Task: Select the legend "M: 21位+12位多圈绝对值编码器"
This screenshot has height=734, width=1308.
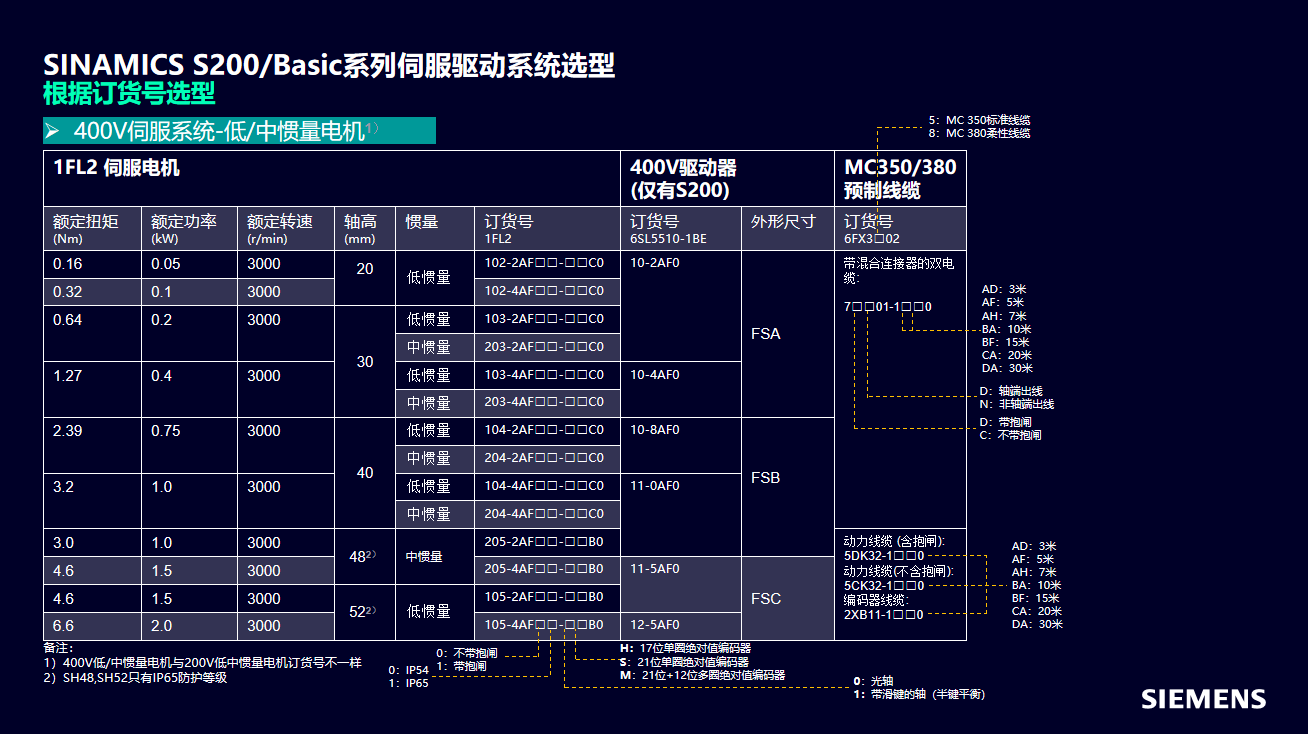Action: 702,675
